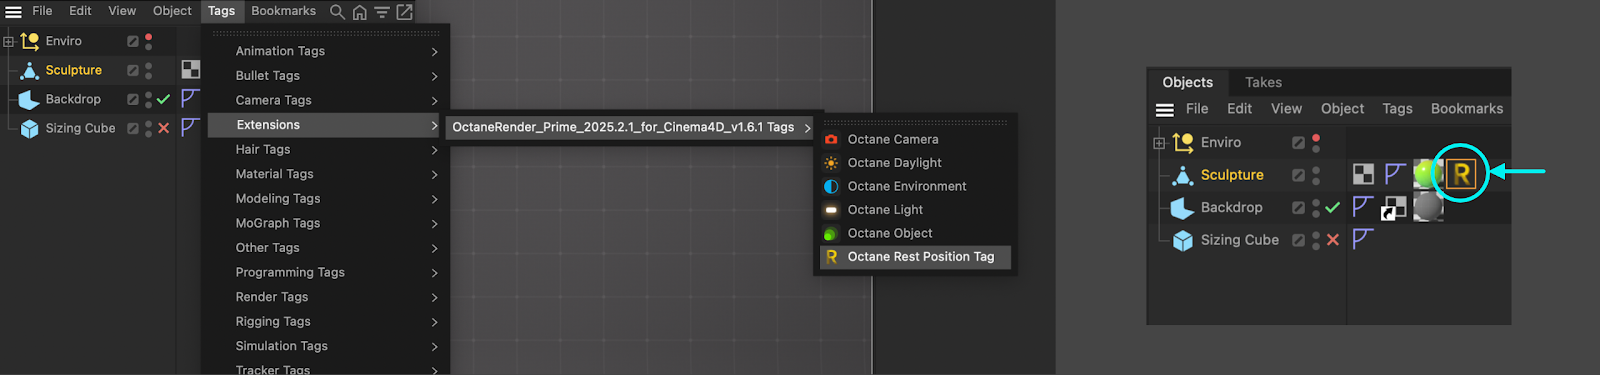The image size is (1600, 375).
Task: Click Octane Object green icon in submenu
Action: pos(831,233)
